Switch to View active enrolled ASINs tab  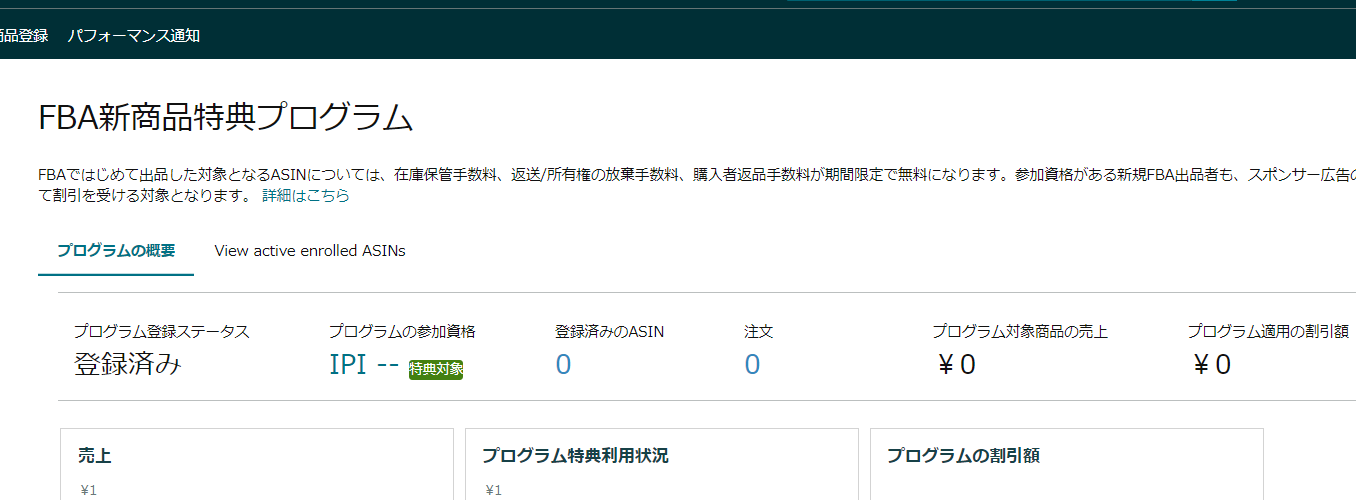coord(310,251)
